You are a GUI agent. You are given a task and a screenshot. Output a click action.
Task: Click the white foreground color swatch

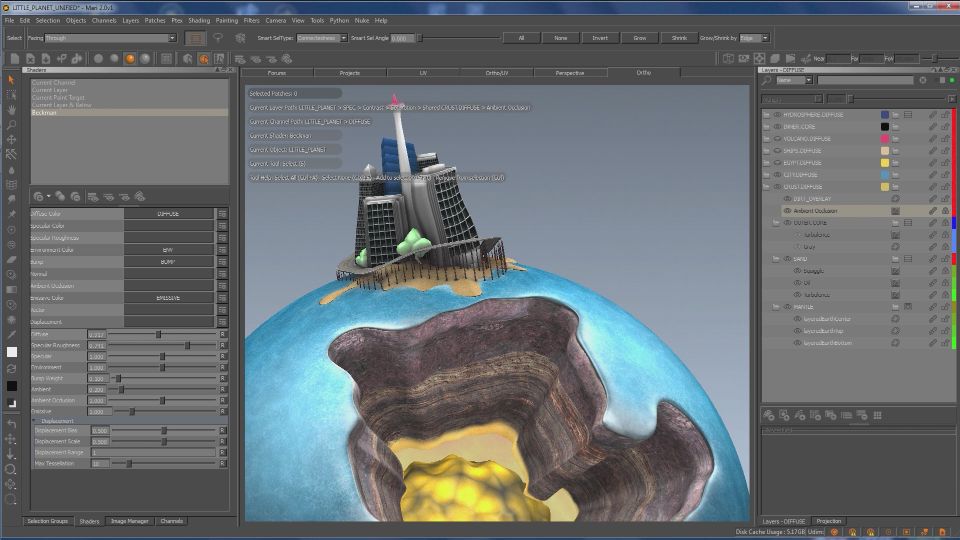pyautogui.click(x=12, y=352)
